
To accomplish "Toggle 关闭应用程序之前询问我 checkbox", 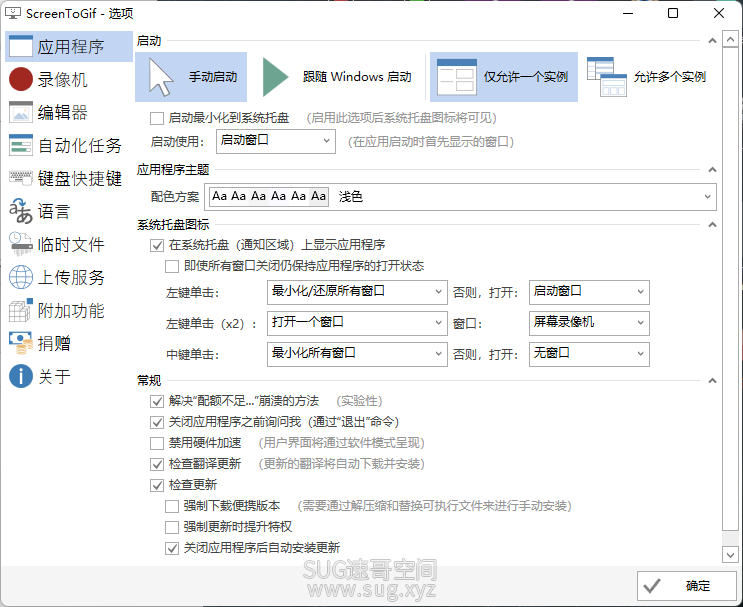I will (x=157, y=422).
